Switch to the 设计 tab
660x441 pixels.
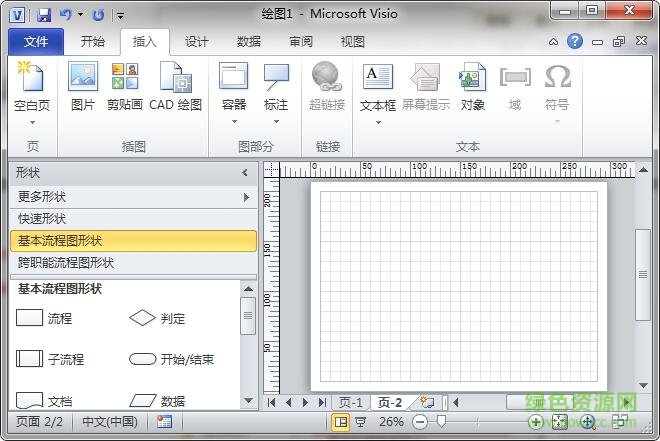(x=197, y=42)
